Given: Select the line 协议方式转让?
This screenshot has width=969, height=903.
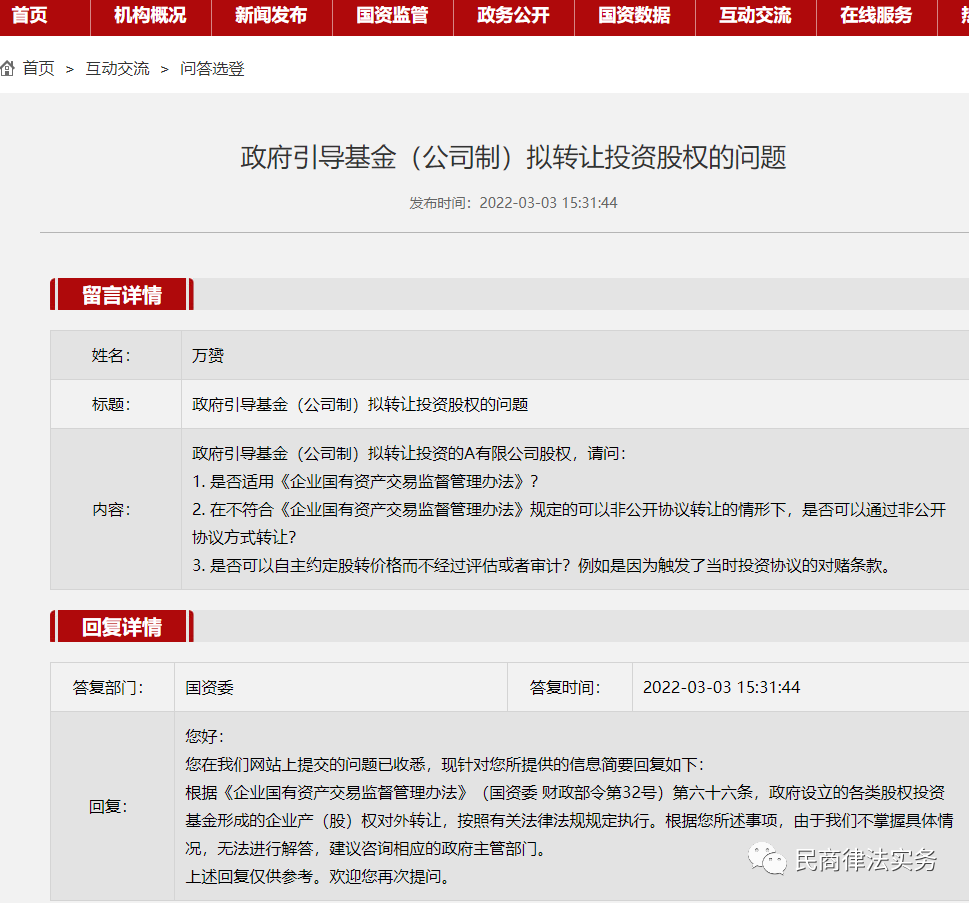Looking at the screenshot, I should pos(244,537).
